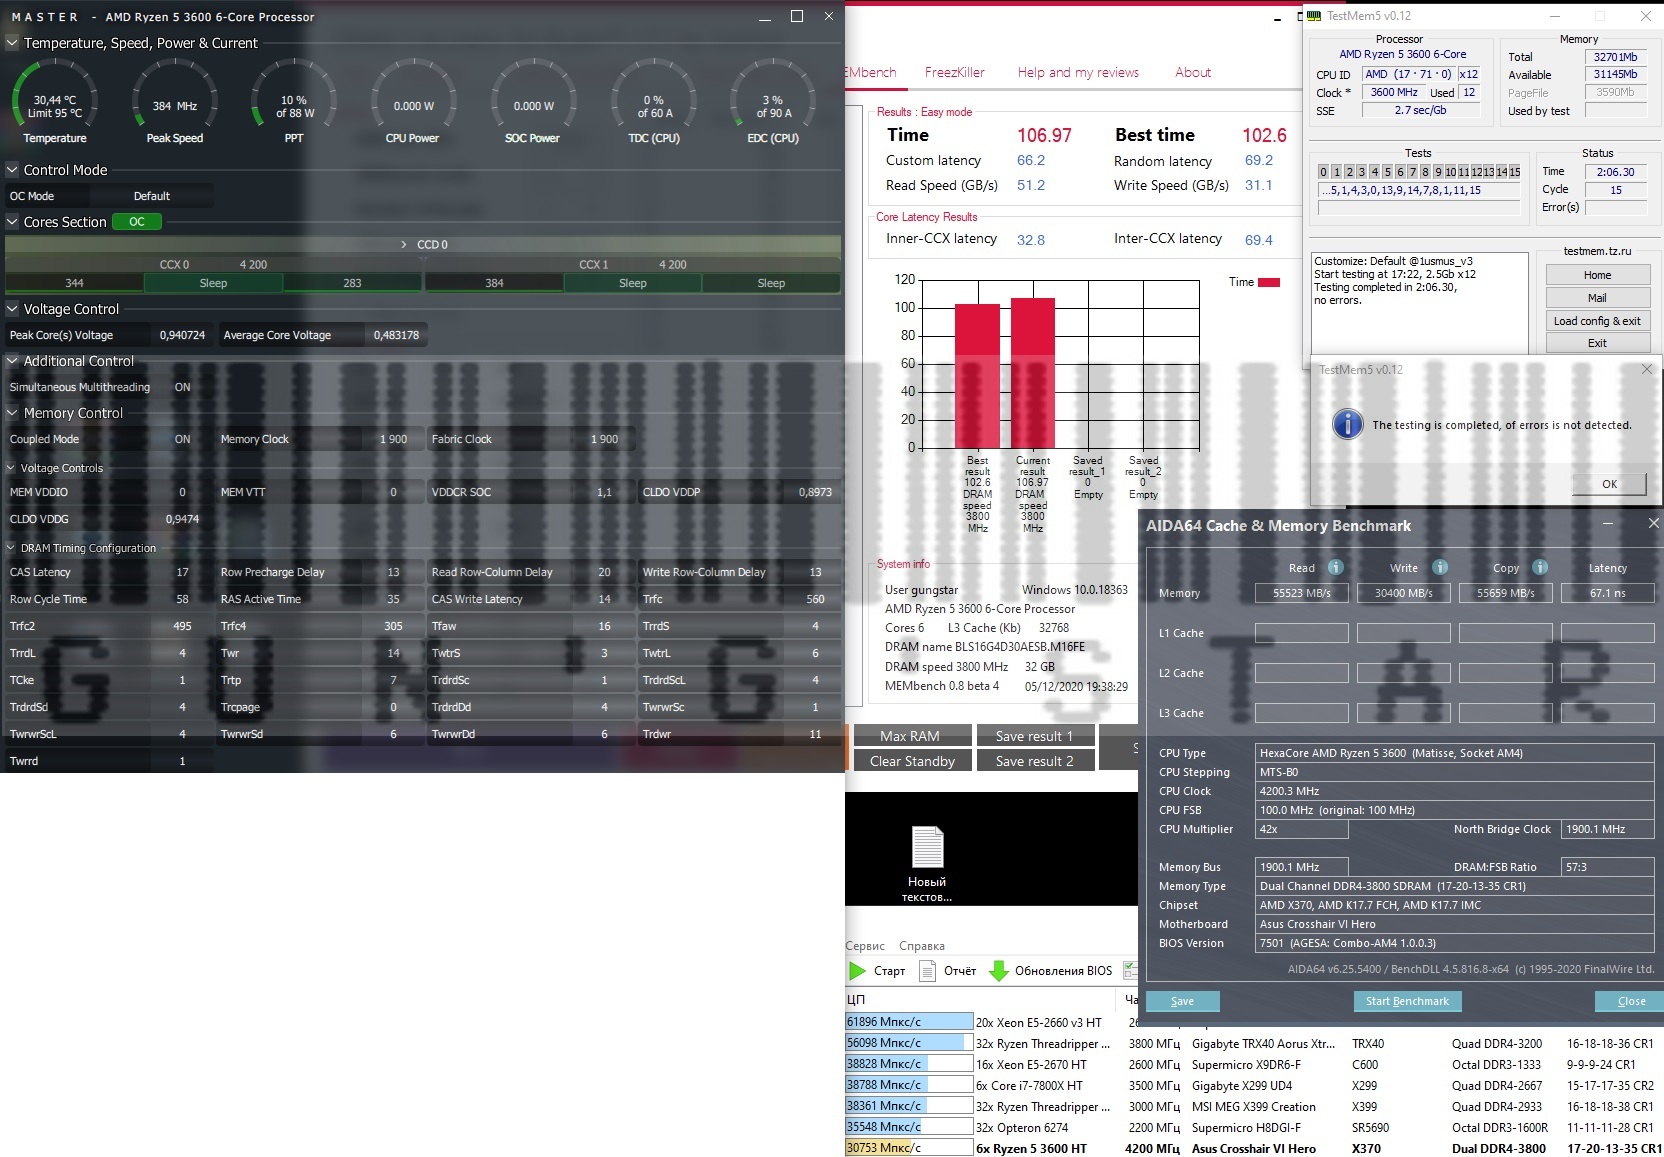Click Save in AIDA64 benchmark window

point(1182,1001)
